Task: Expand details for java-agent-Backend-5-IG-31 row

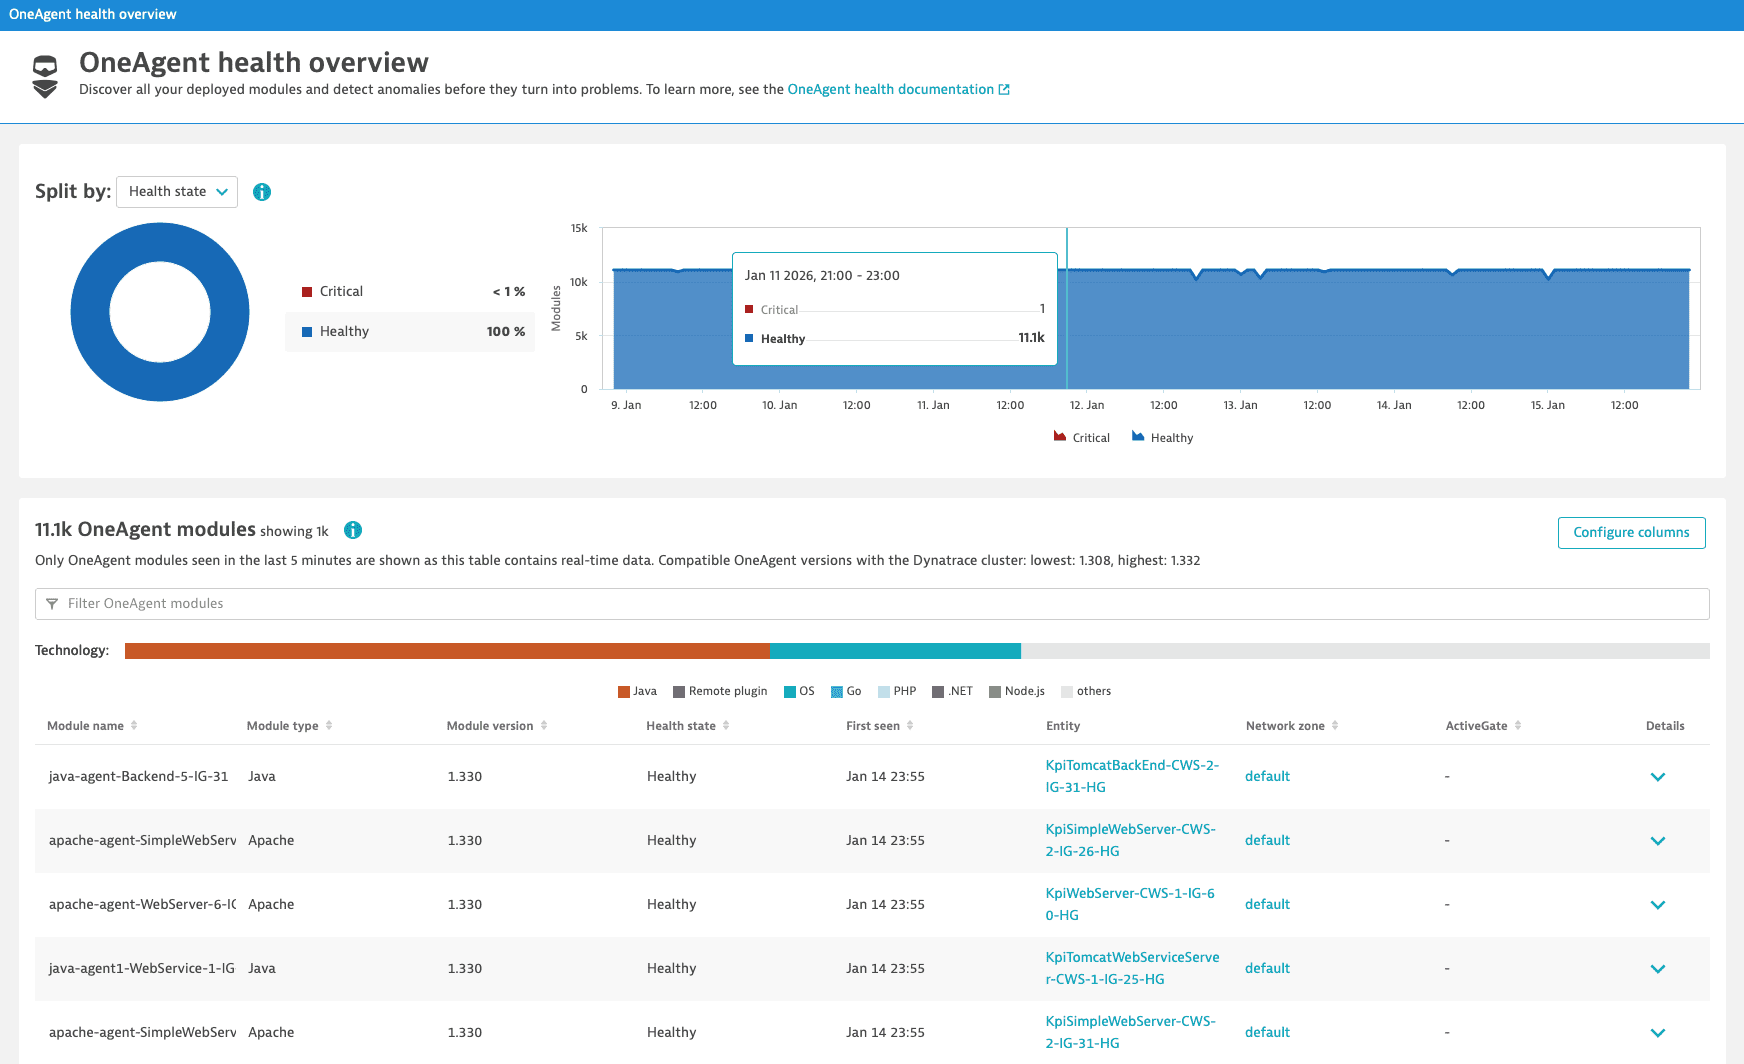Action: coord(1657,777)
